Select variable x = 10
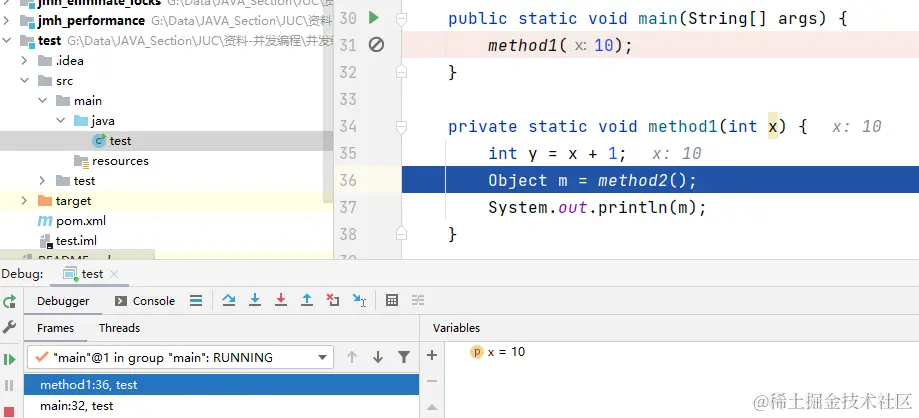 pyautogui.click(x=498, y=352)
